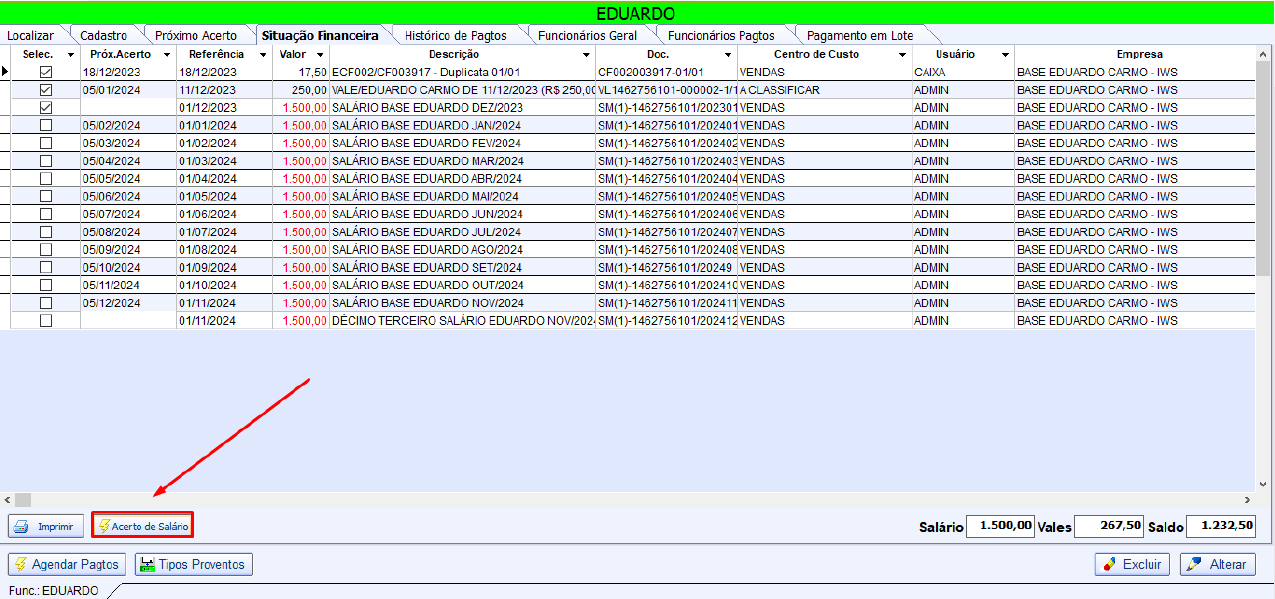
Task: Click the lightning icon on Agendar Pagtos
Action: [x=20, y=564]
